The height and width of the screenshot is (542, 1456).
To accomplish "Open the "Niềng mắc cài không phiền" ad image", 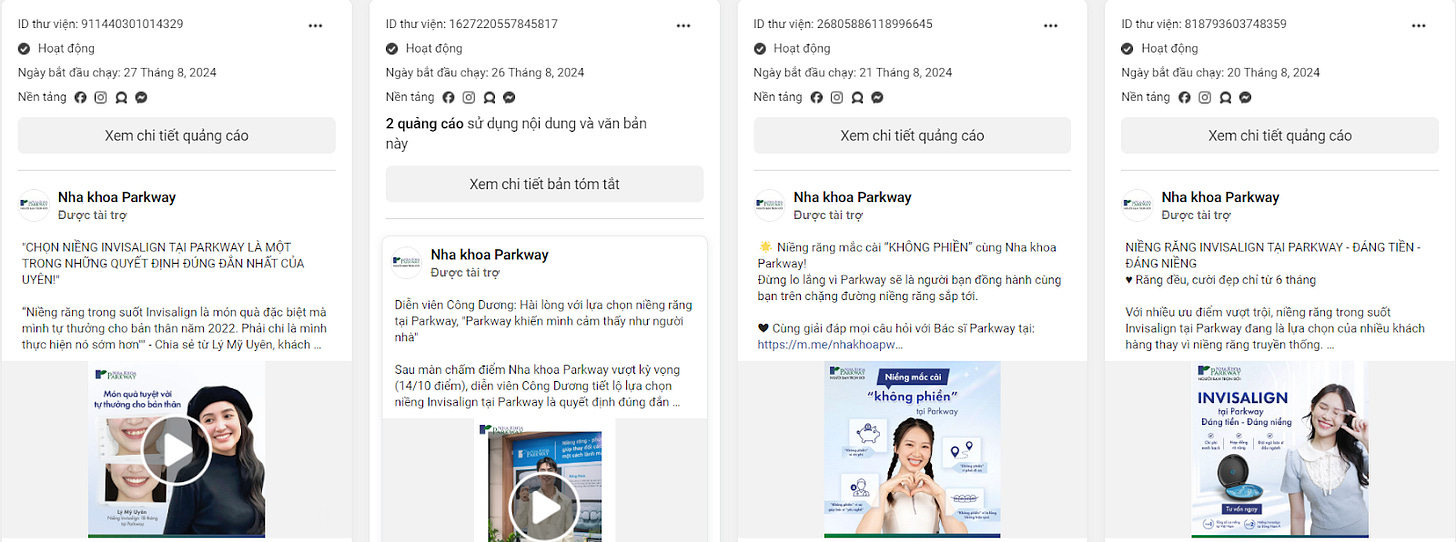I will click(x=913, y=450).
